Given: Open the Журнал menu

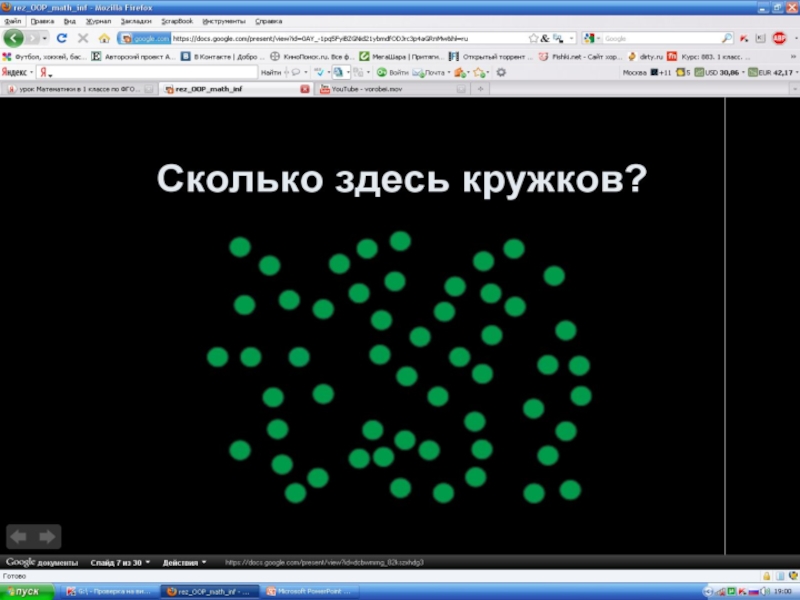Looking at the screenshot, I should tap(98, 21).
